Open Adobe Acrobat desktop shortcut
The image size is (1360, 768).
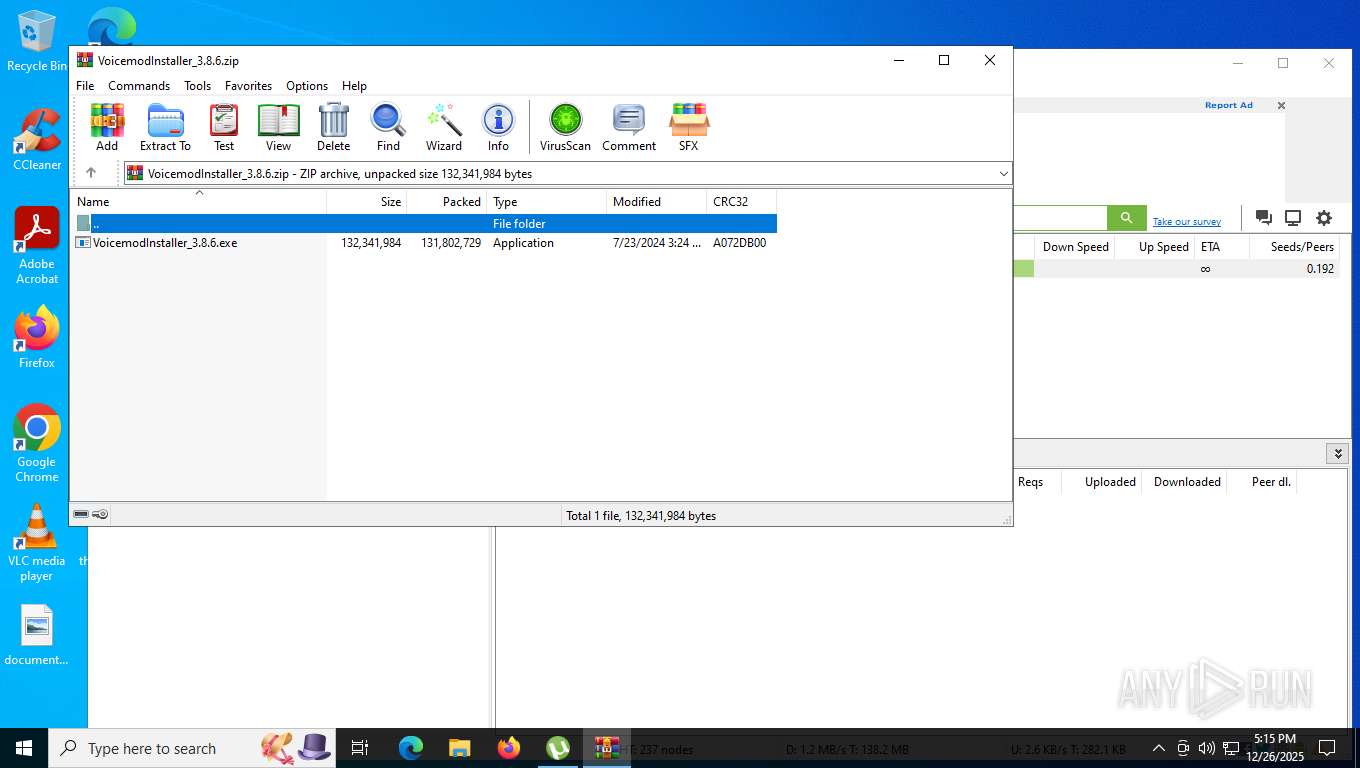37,246
